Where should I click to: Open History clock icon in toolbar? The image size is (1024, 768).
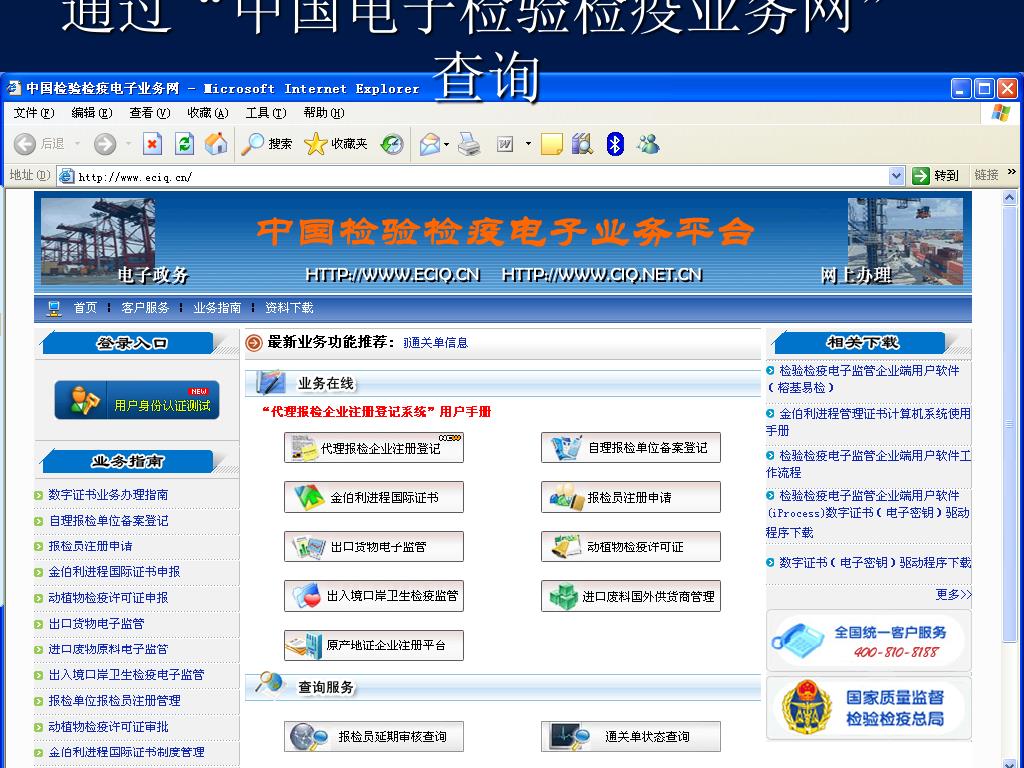392,144
